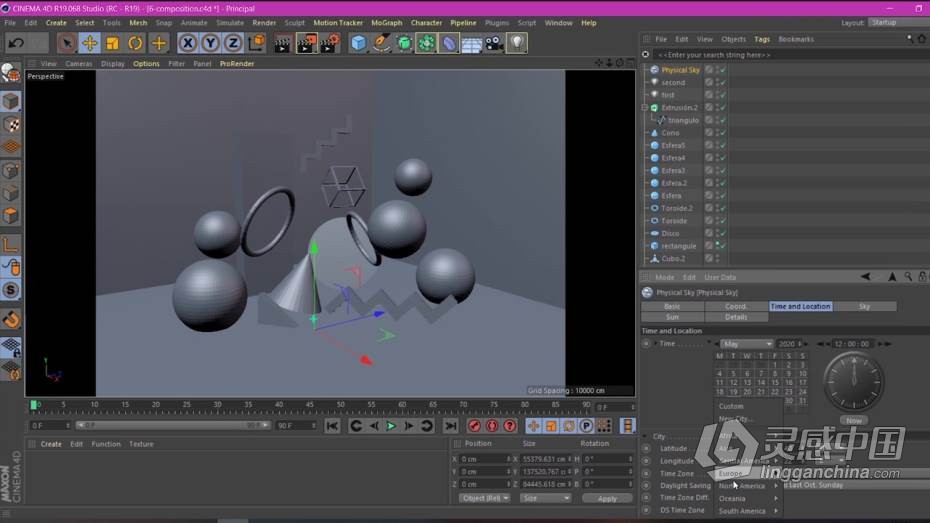
Task: Play the animation forward
Action: [391, 426]
